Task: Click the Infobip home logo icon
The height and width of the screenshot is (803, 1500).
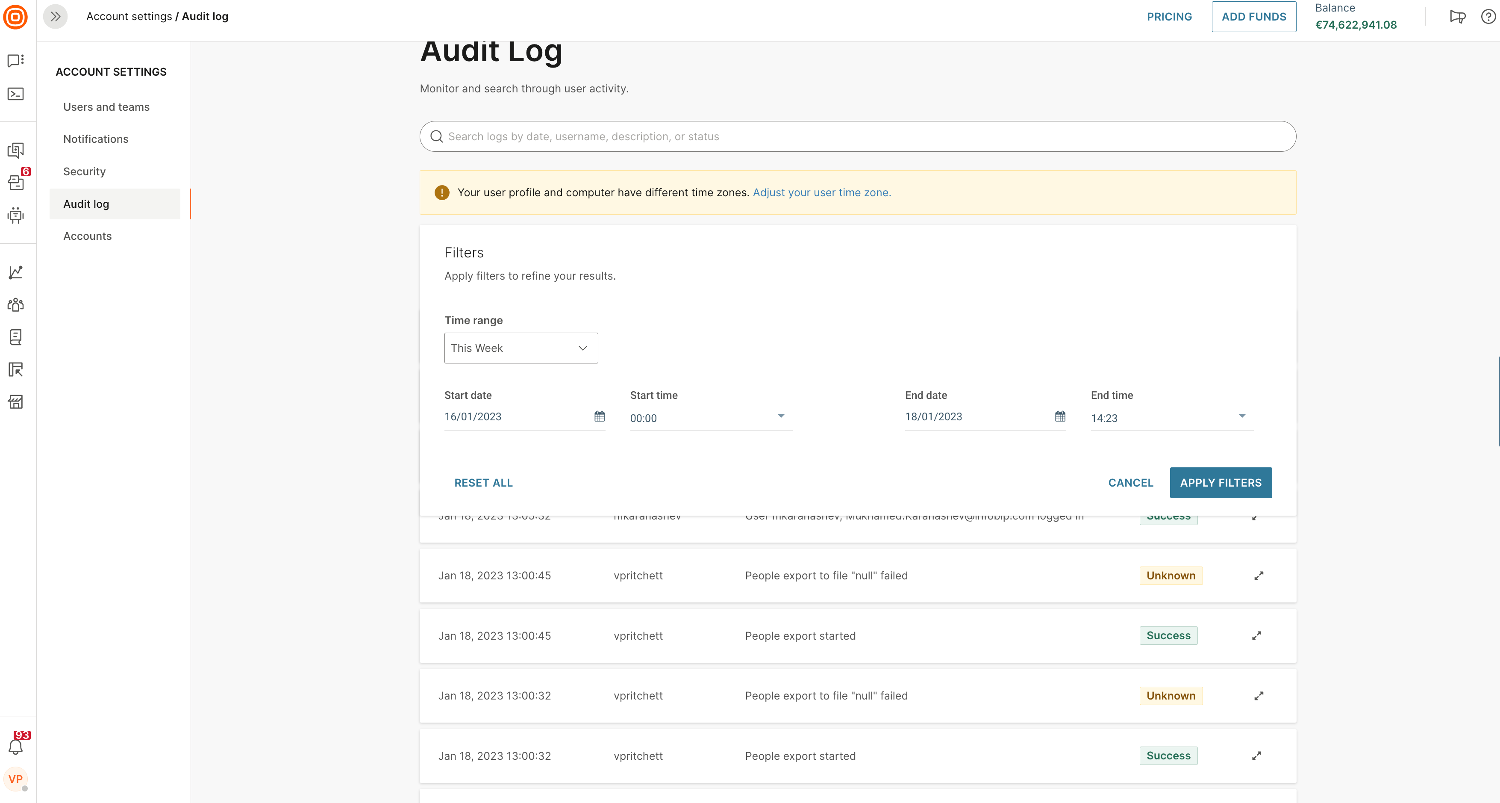Action: pyautogui.click(x=16, y=17)
